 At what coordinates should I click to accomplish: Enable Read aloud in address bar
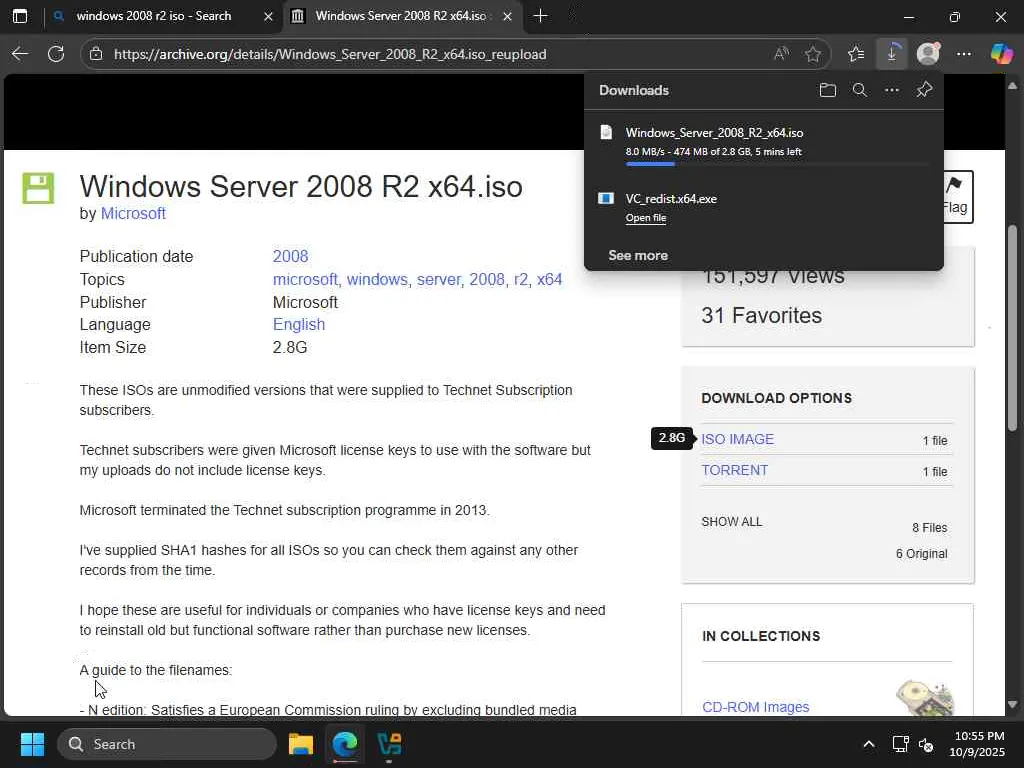[x=781, y=54]
